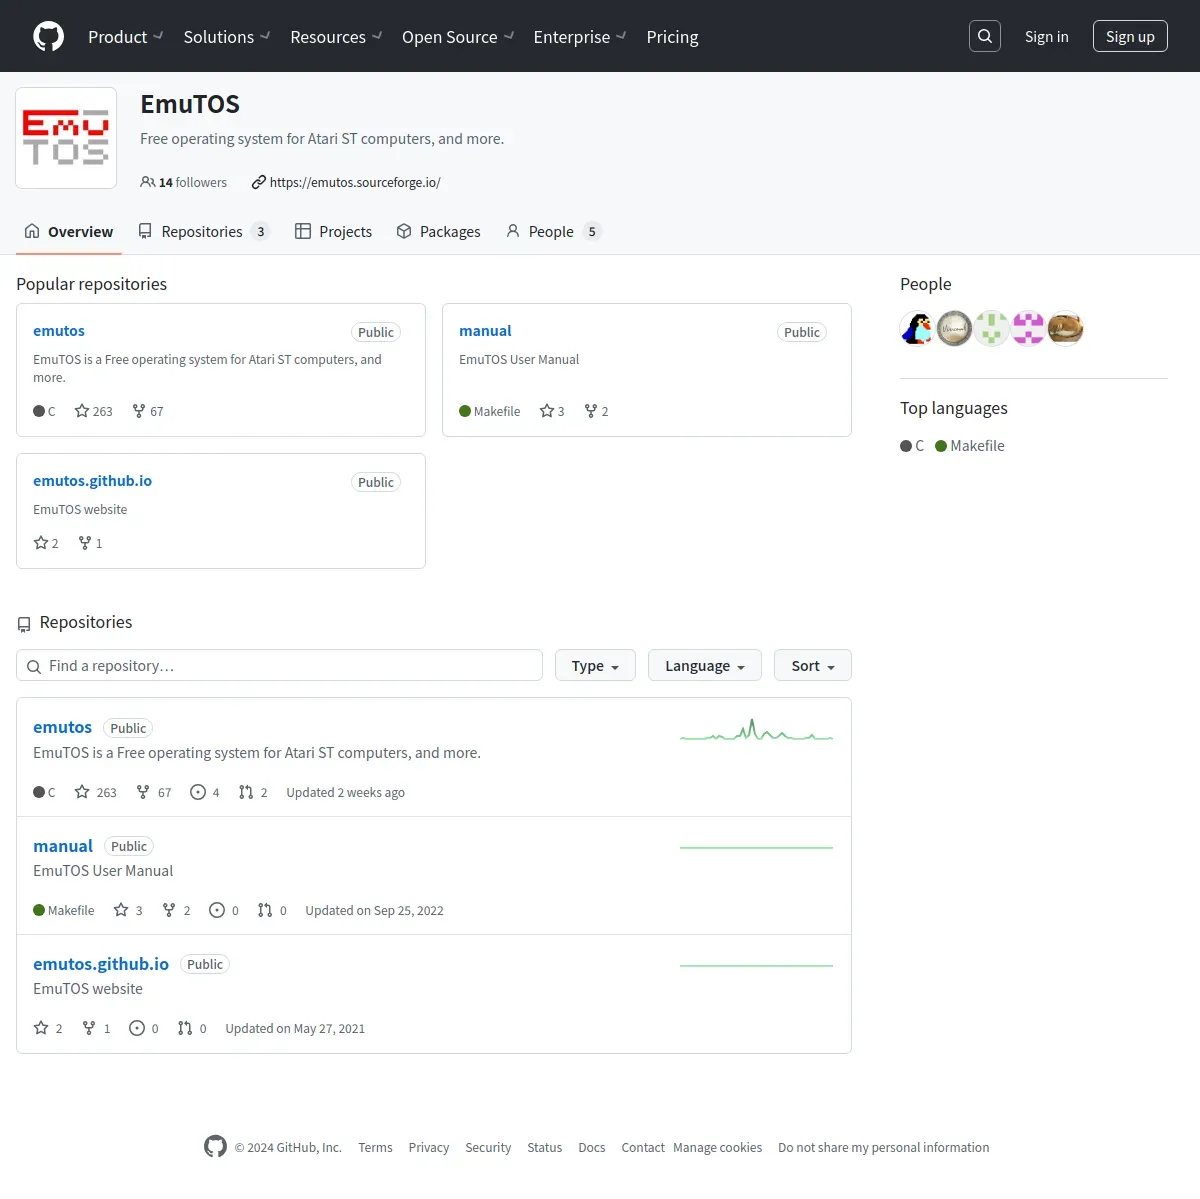The height and width of the screenshot is (1199, 1200).
Task: Open the green identicon People avatar
Action: (x=991, y=328)
